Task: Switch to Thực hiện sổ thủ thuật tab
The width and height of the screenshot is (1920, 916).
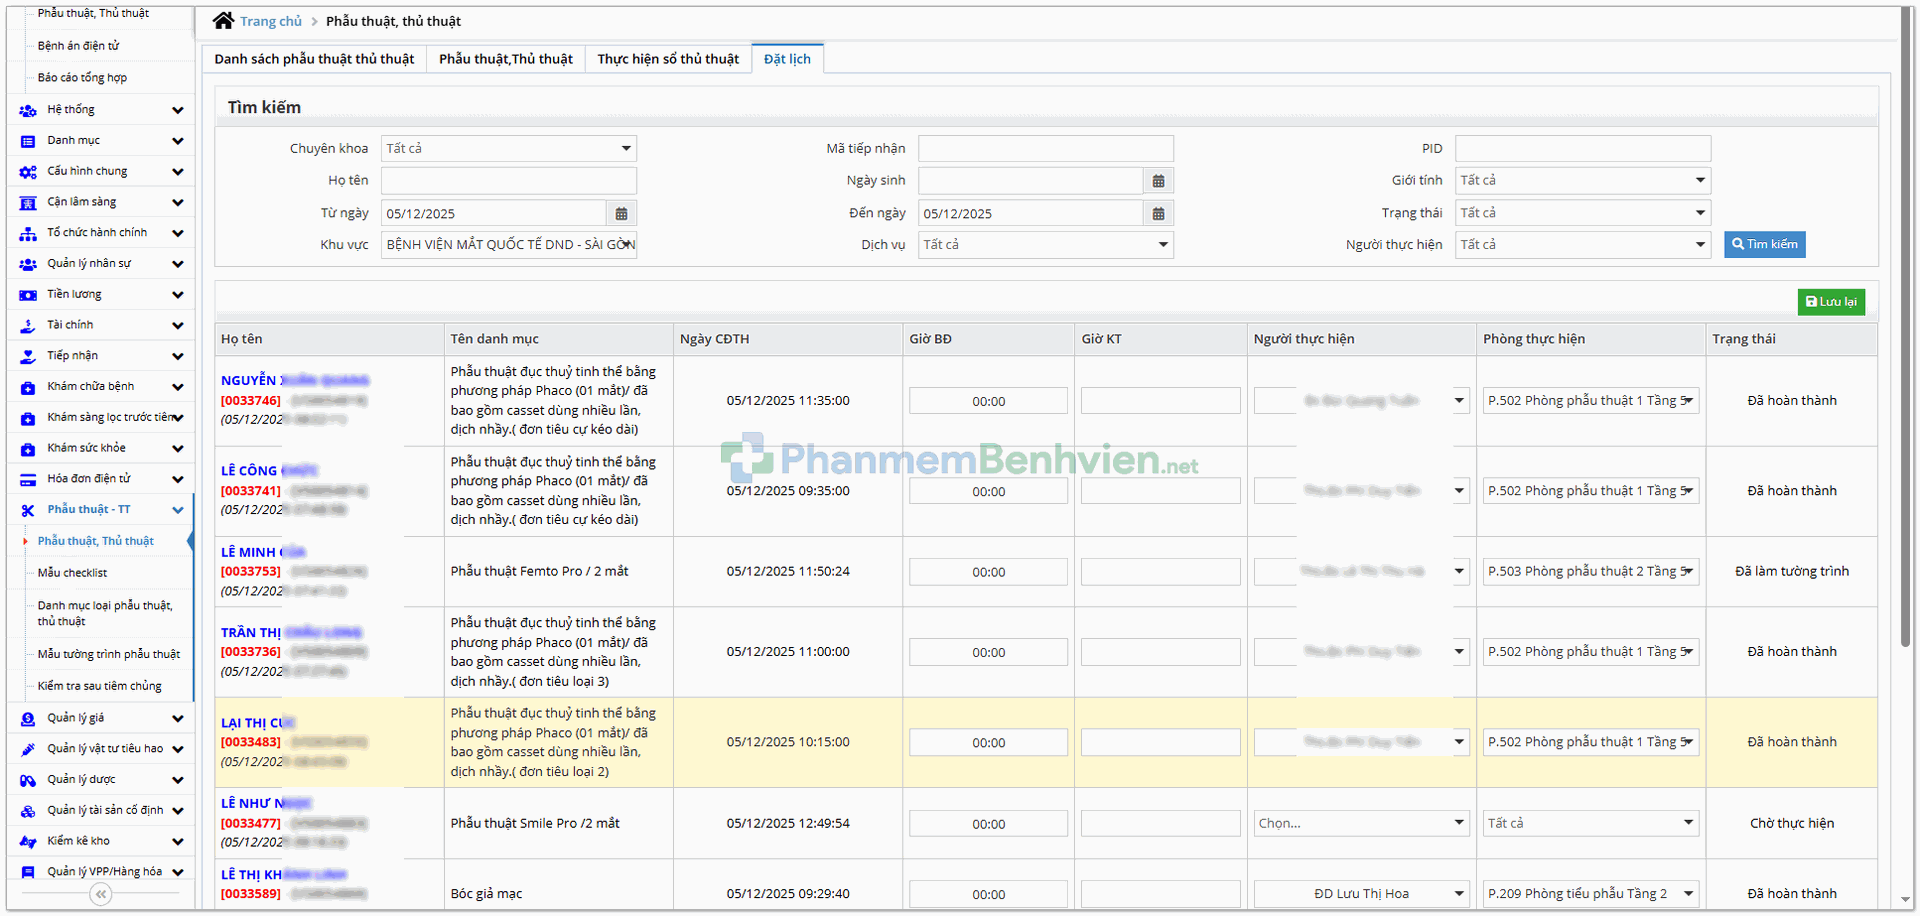Action: (668, 59)
